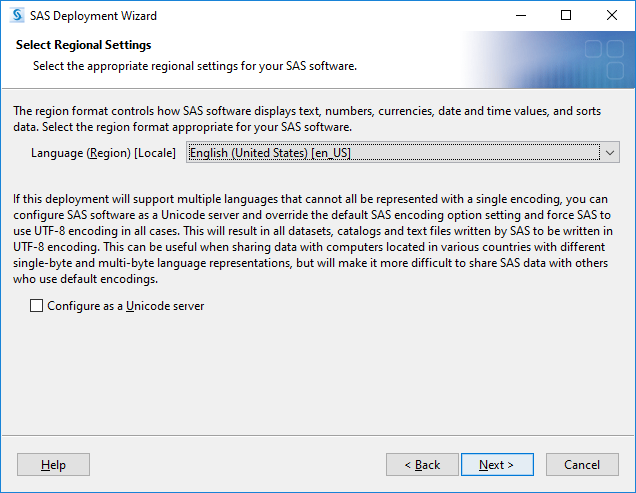Click the 'Configure as a Unicode server' label text
This screenshot has width=636, height=493.
(x=126, y=306)
